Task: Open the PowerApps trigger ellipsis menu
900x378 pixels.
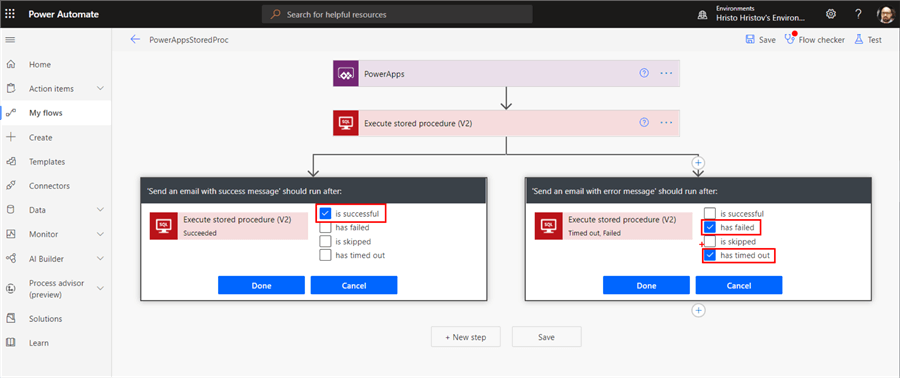Action: [x=666, y=73]
